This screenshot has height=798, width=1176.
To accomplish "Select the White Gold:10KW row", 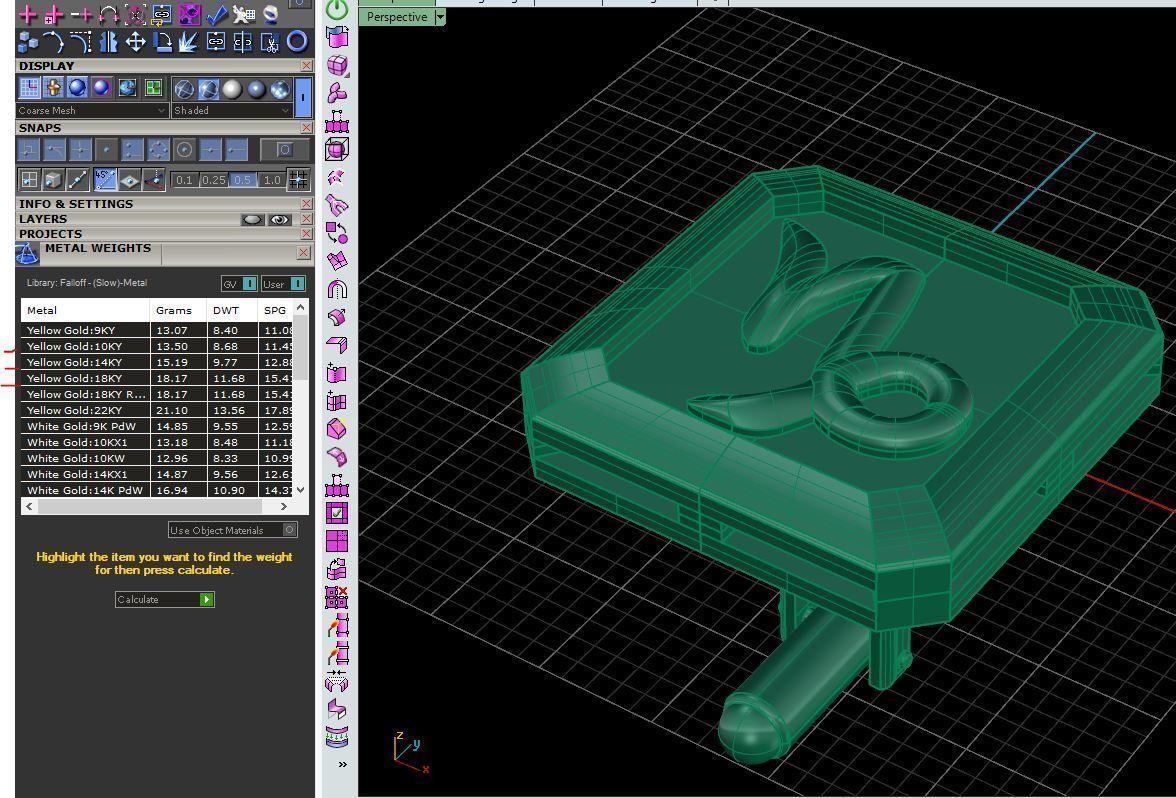I will (x=157, y=458).
